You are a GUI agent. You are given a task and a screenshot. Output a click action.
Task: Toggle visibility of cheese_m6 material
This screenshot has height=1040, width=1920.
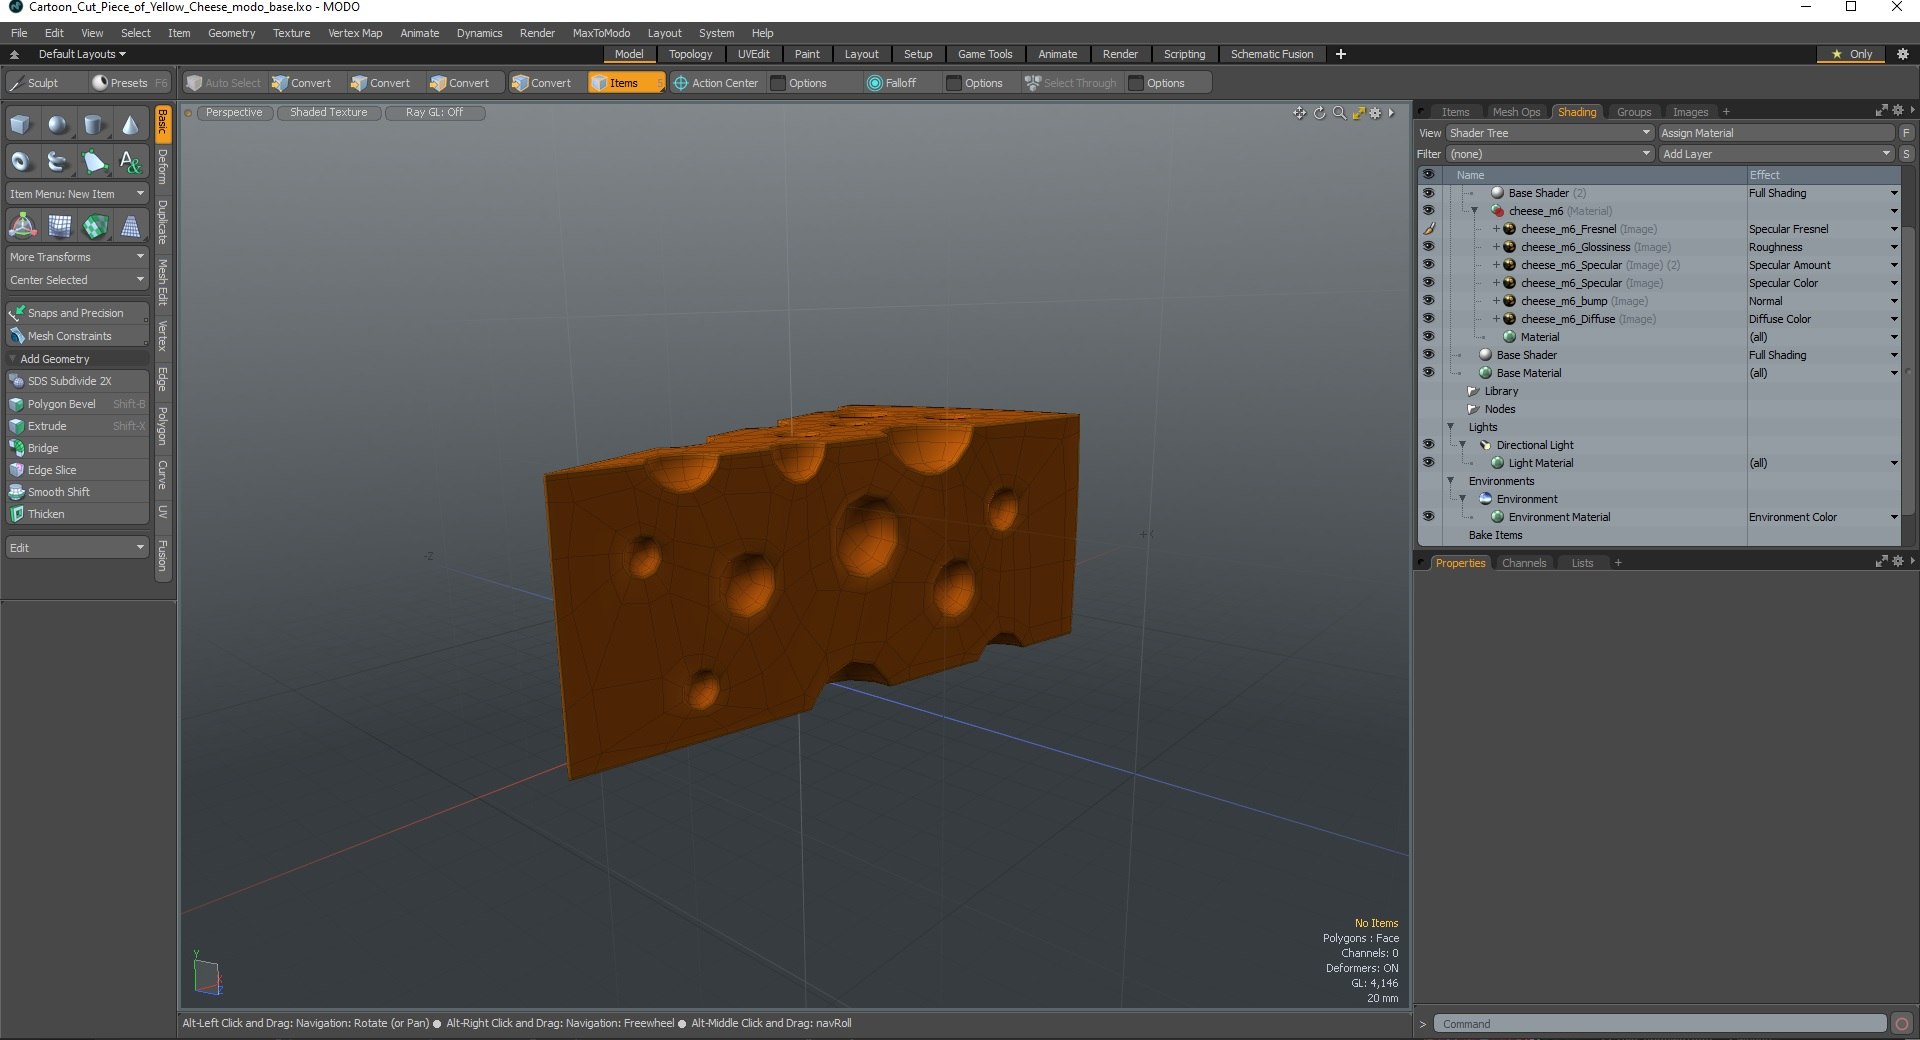click(1428, 211)
